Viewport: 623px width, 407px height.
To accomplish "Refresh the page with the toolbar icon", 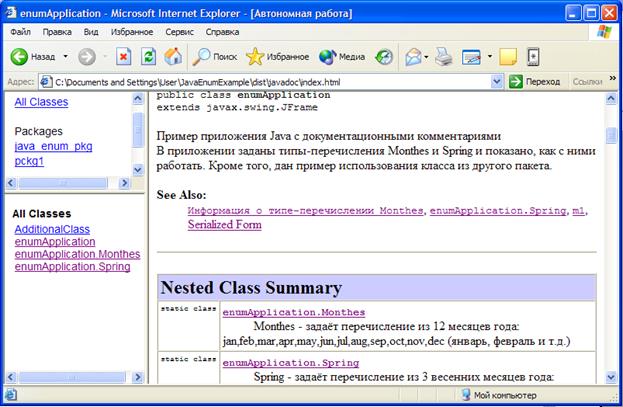I will click(x=149, y=57).
